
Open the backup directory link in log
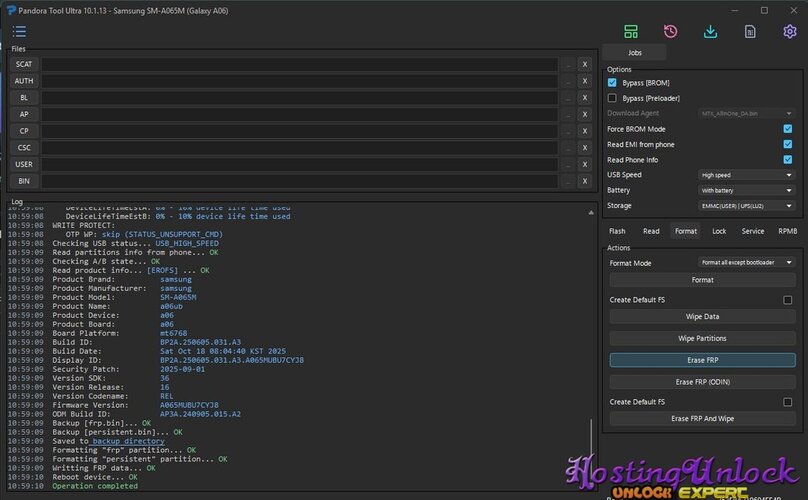coord(128,441)
